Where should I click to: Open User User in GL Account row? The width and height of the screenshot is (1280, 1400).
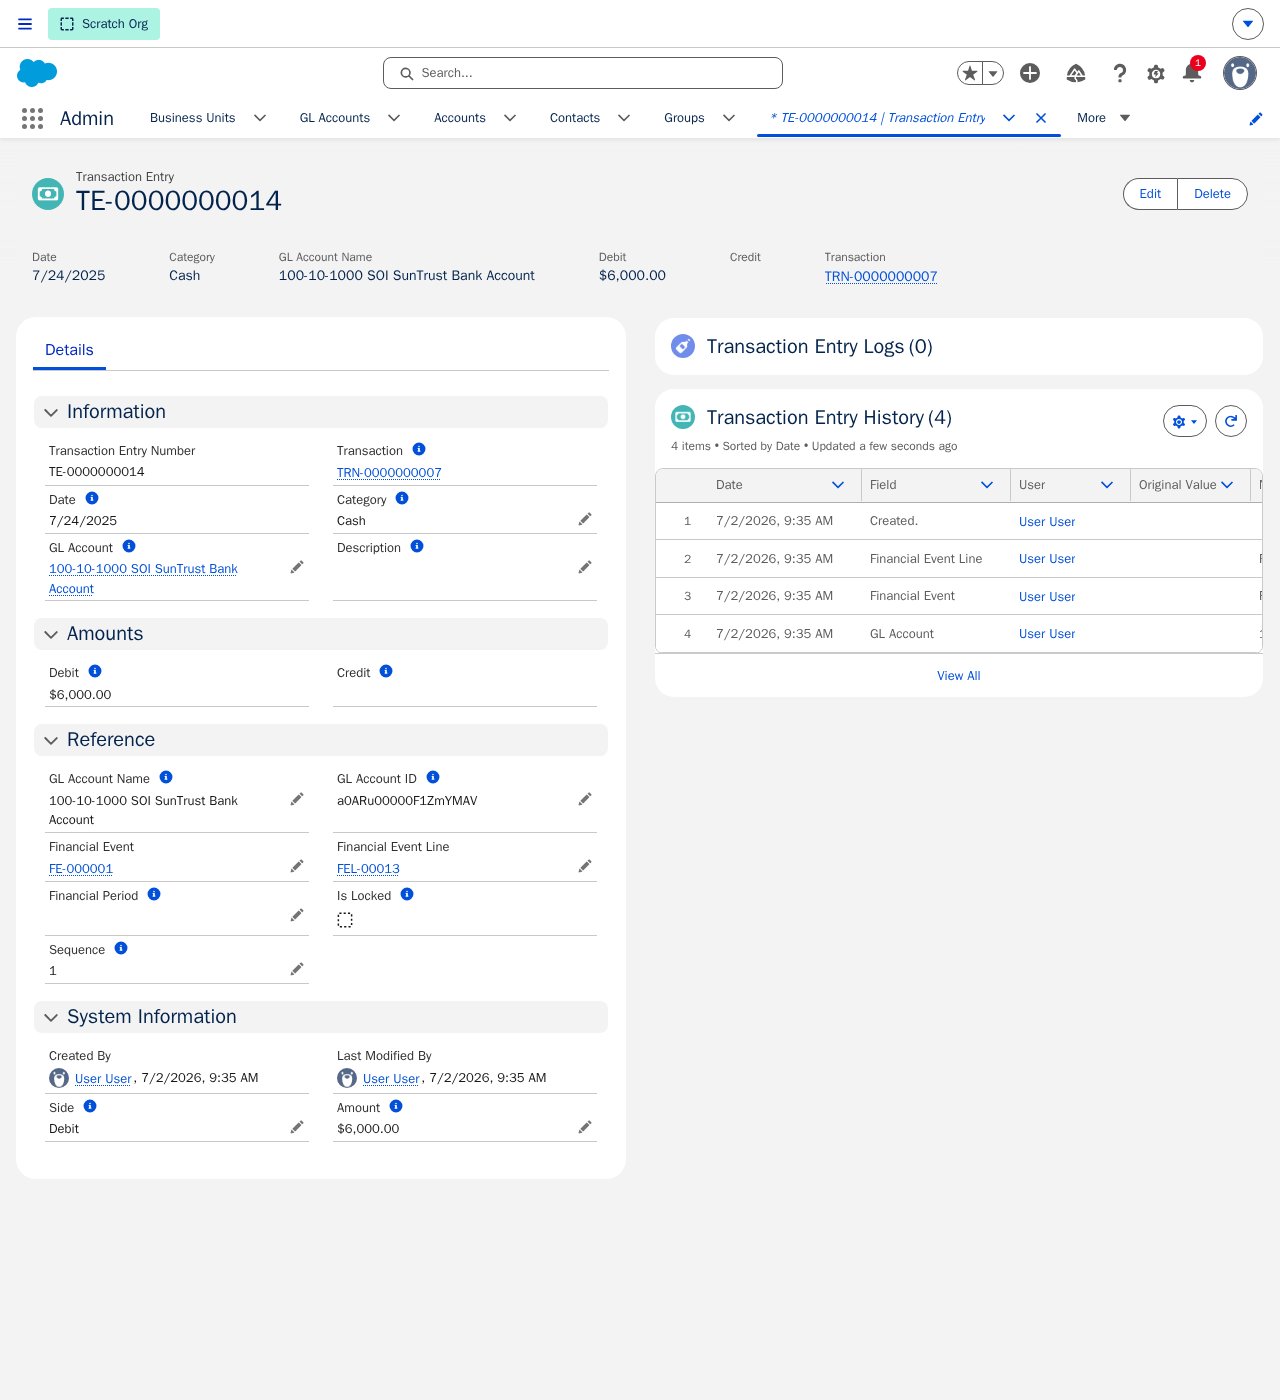tap(1047, 634)
